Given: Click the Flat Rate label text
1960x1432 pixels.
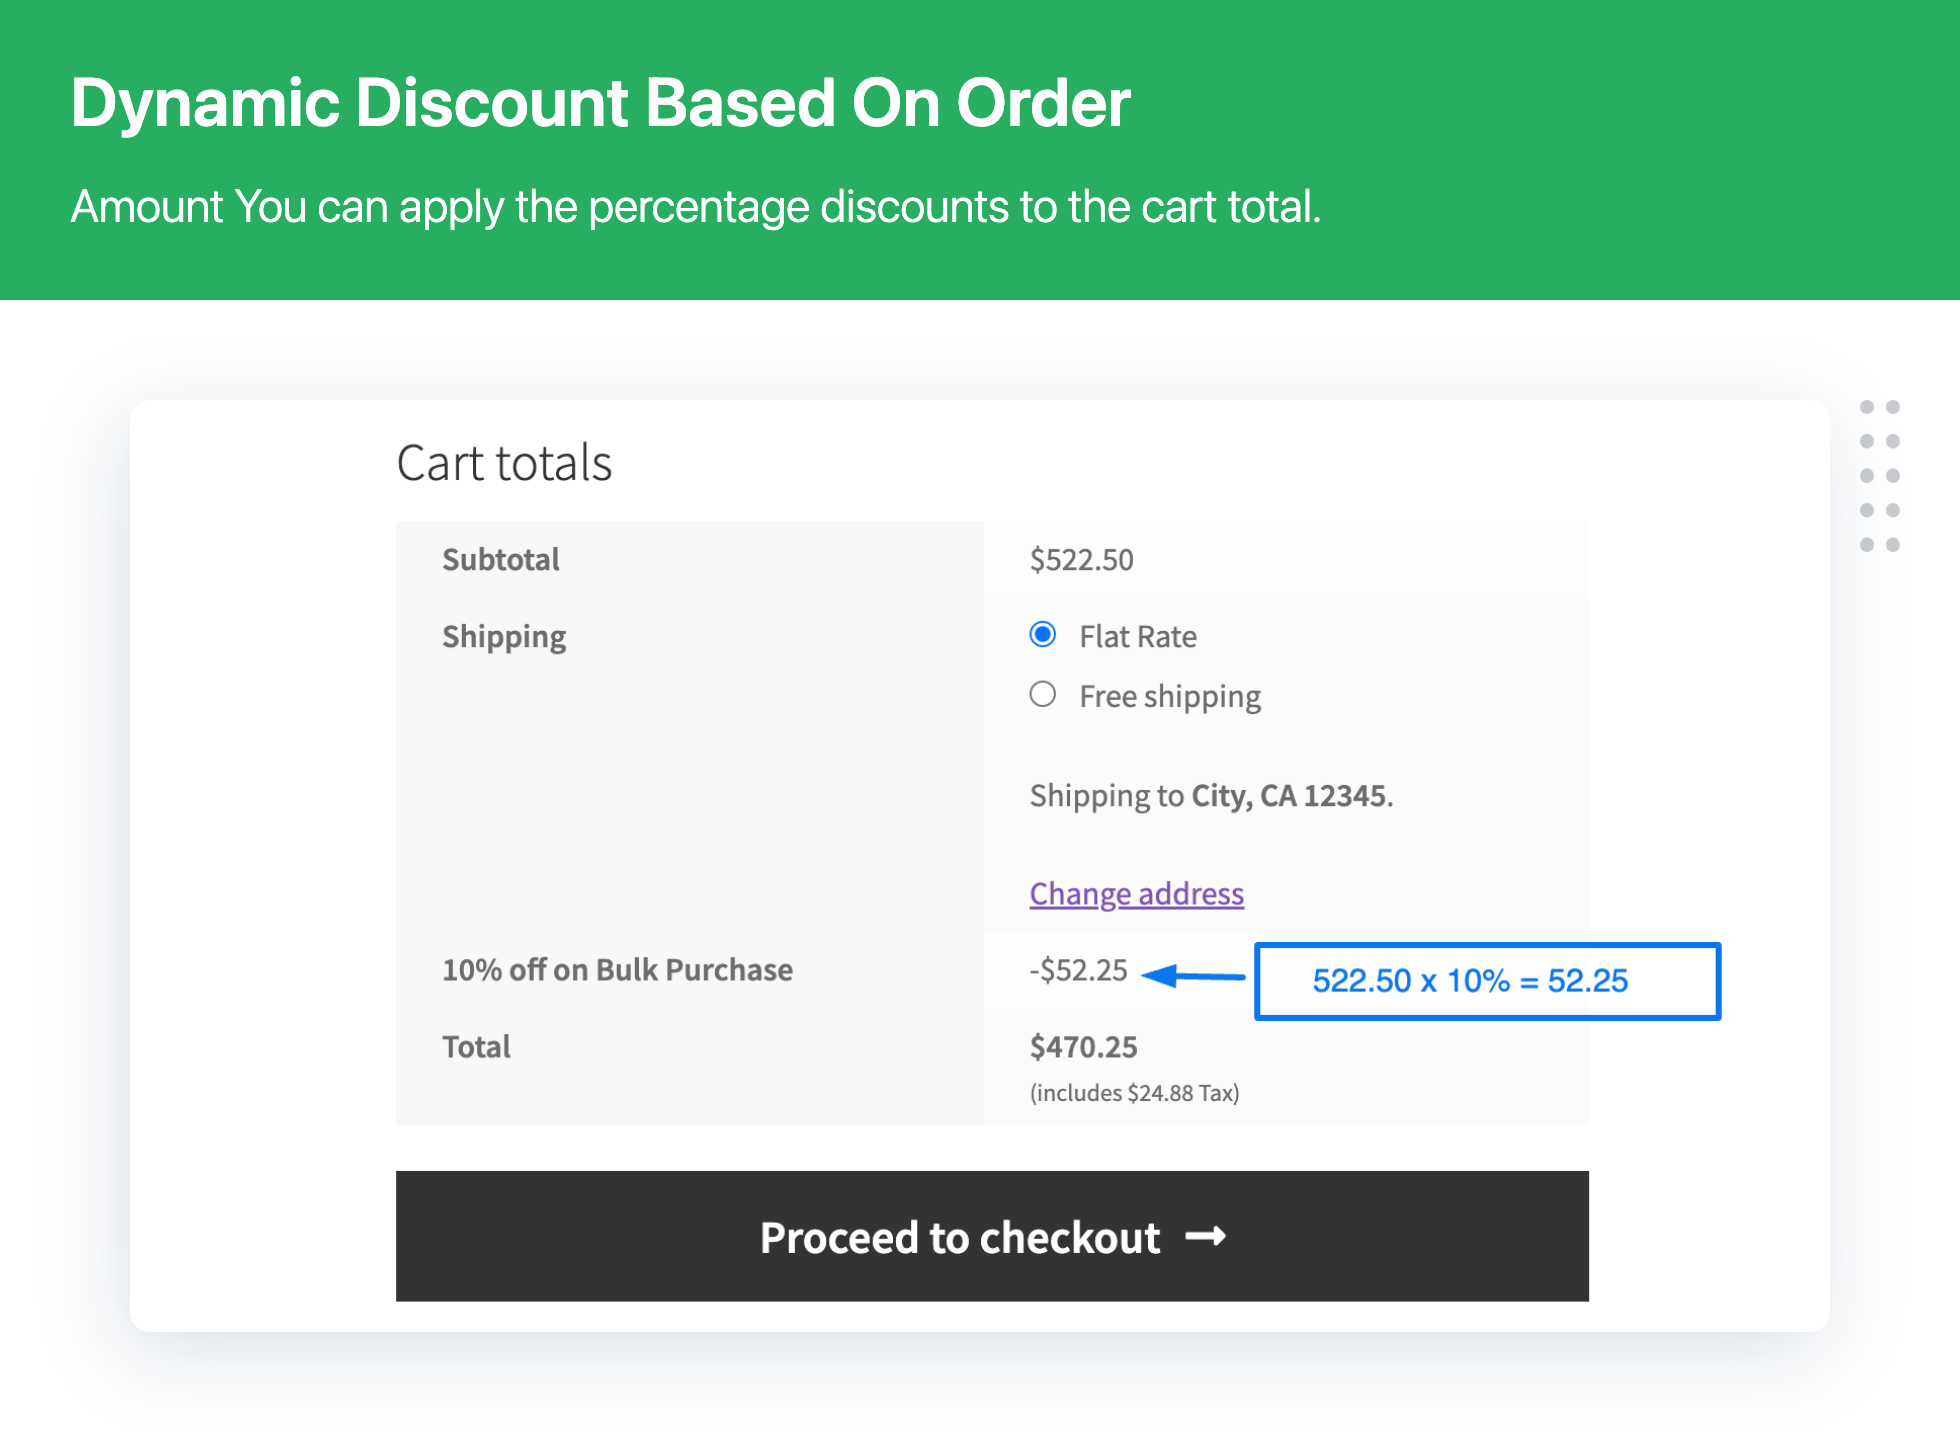Looking at the screenshot, I should point(1137,637).
